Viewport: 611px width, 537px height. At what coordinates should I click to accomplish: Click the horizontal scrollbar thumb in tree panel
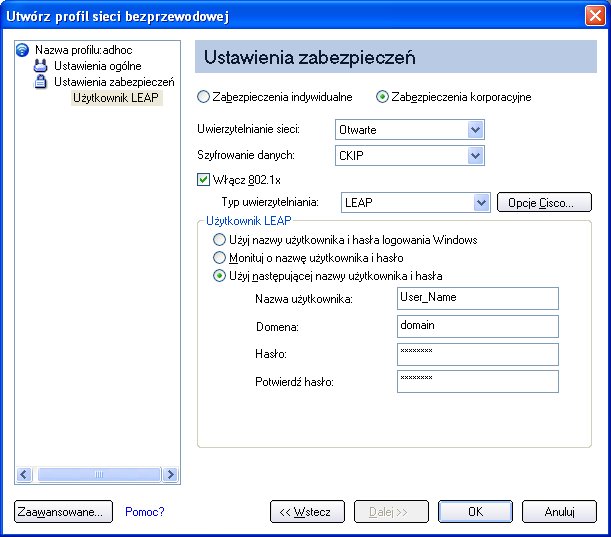tap(99, 474)
